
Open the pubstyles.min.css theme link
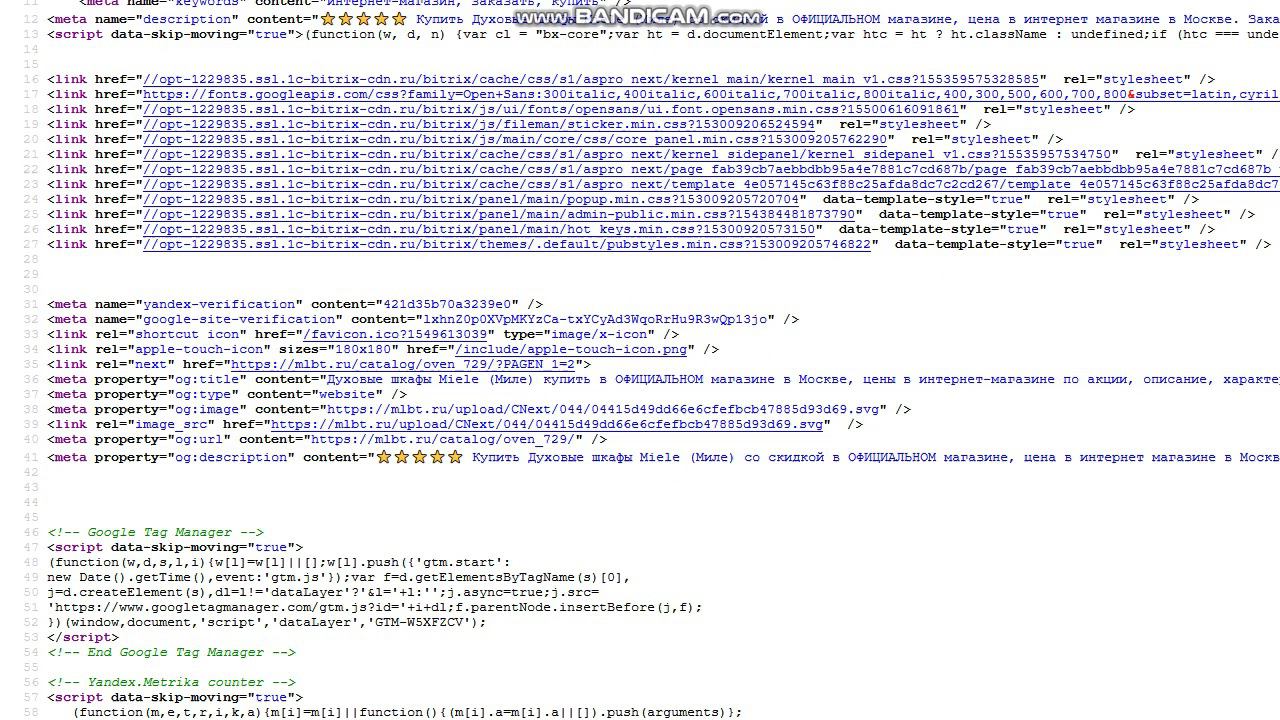tap(508, 244)
